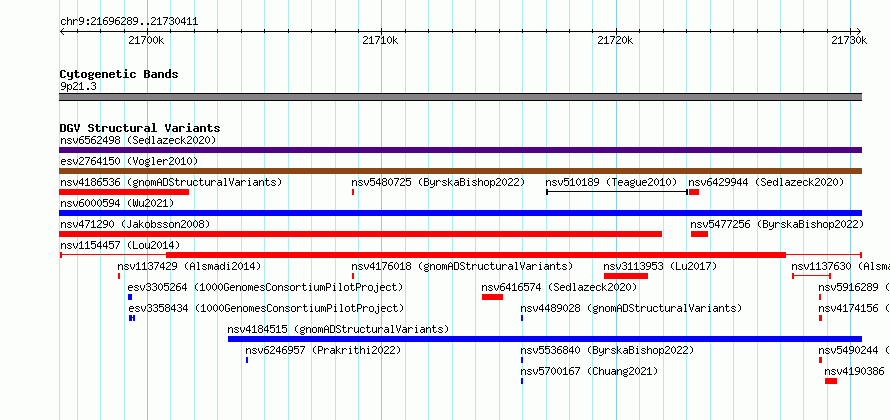Image resolution: width=890 pixels, height=420 pixels.
Task: Click the 21730k ruler position label
Action: [849, 40]
